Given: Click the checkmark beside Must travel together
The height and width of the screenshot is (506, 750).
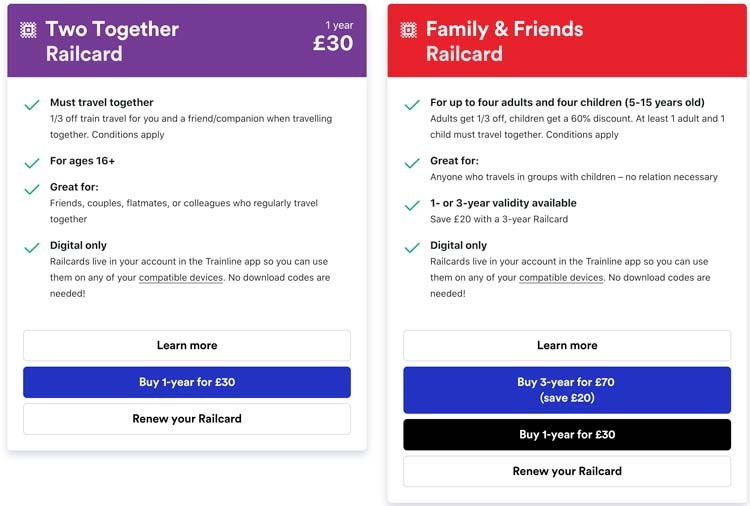Looking at the screenshot, I should coord(32,105).
